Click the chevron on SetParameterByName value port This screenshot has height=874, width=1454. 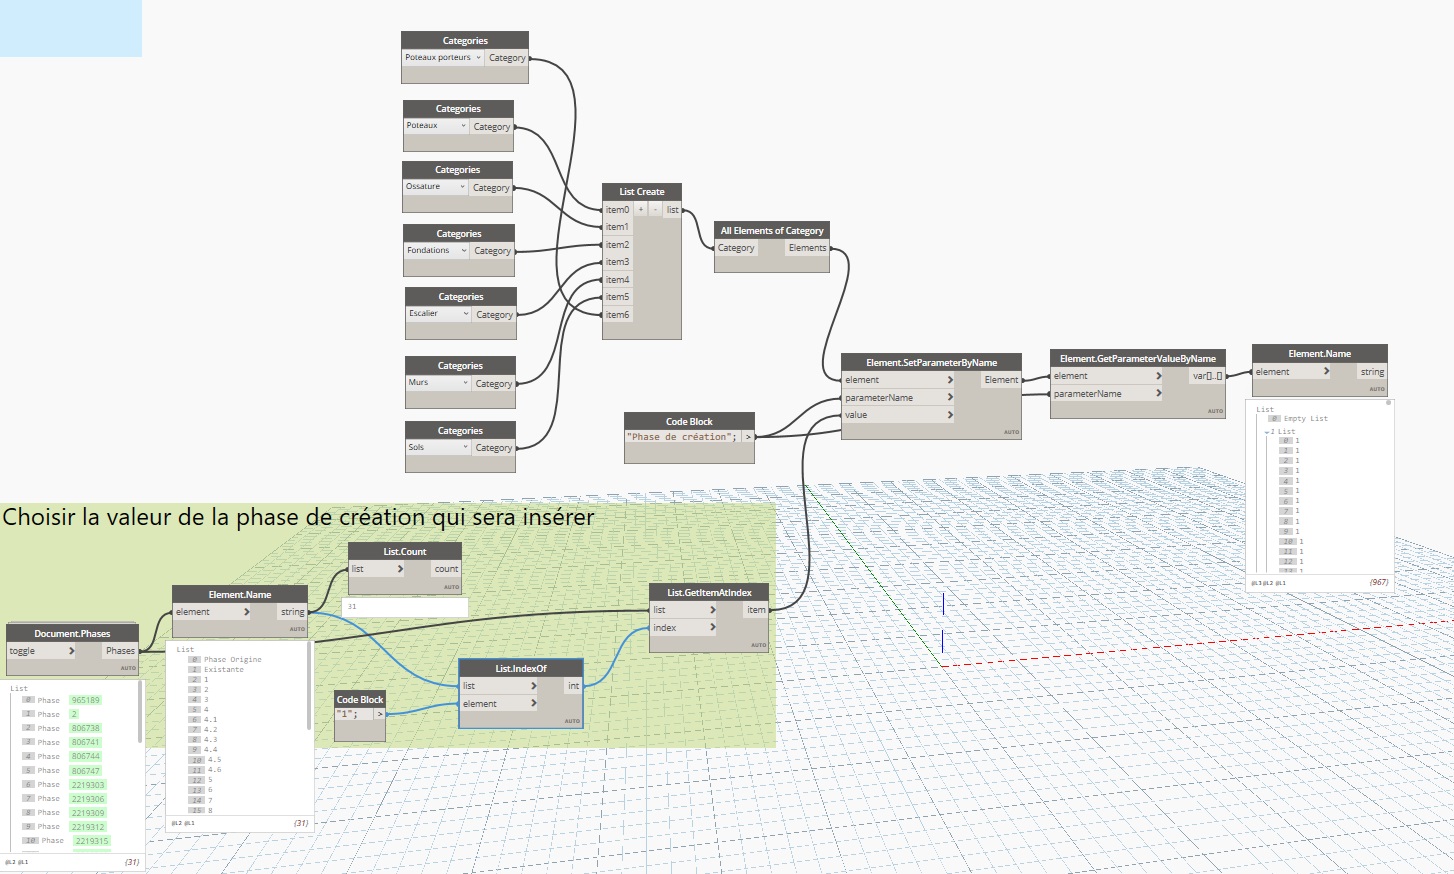tap(949, 415)
